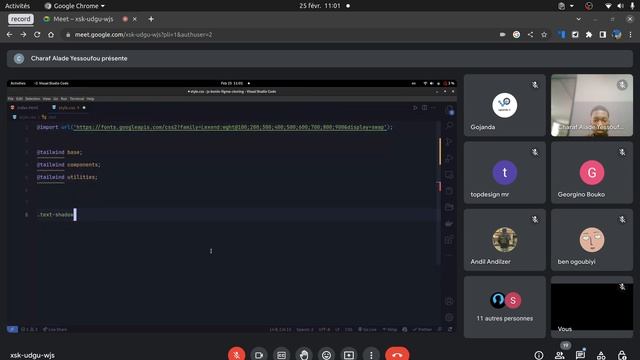Open the blue extension icon in Chrome toolbar
640x360 pixels.
(x=562, y=35)
